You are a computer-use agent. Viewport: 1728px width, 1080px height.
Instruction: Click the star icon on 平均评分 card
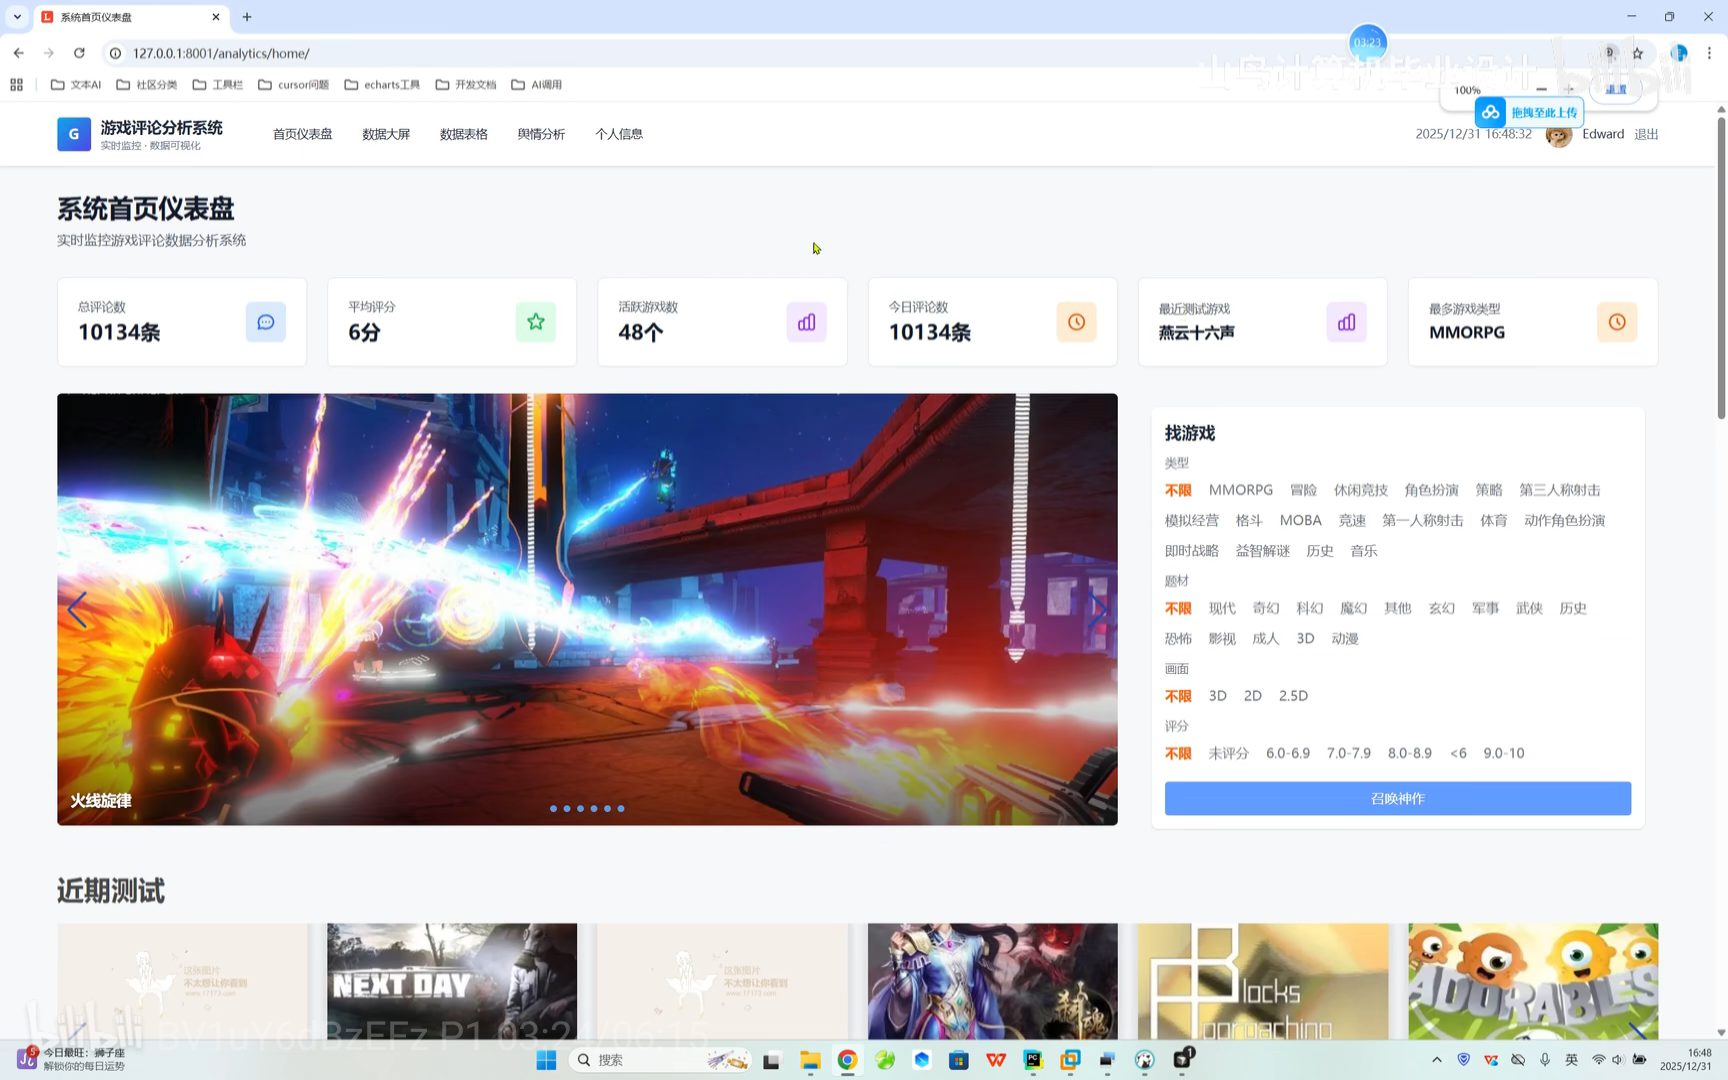point(536,322)
